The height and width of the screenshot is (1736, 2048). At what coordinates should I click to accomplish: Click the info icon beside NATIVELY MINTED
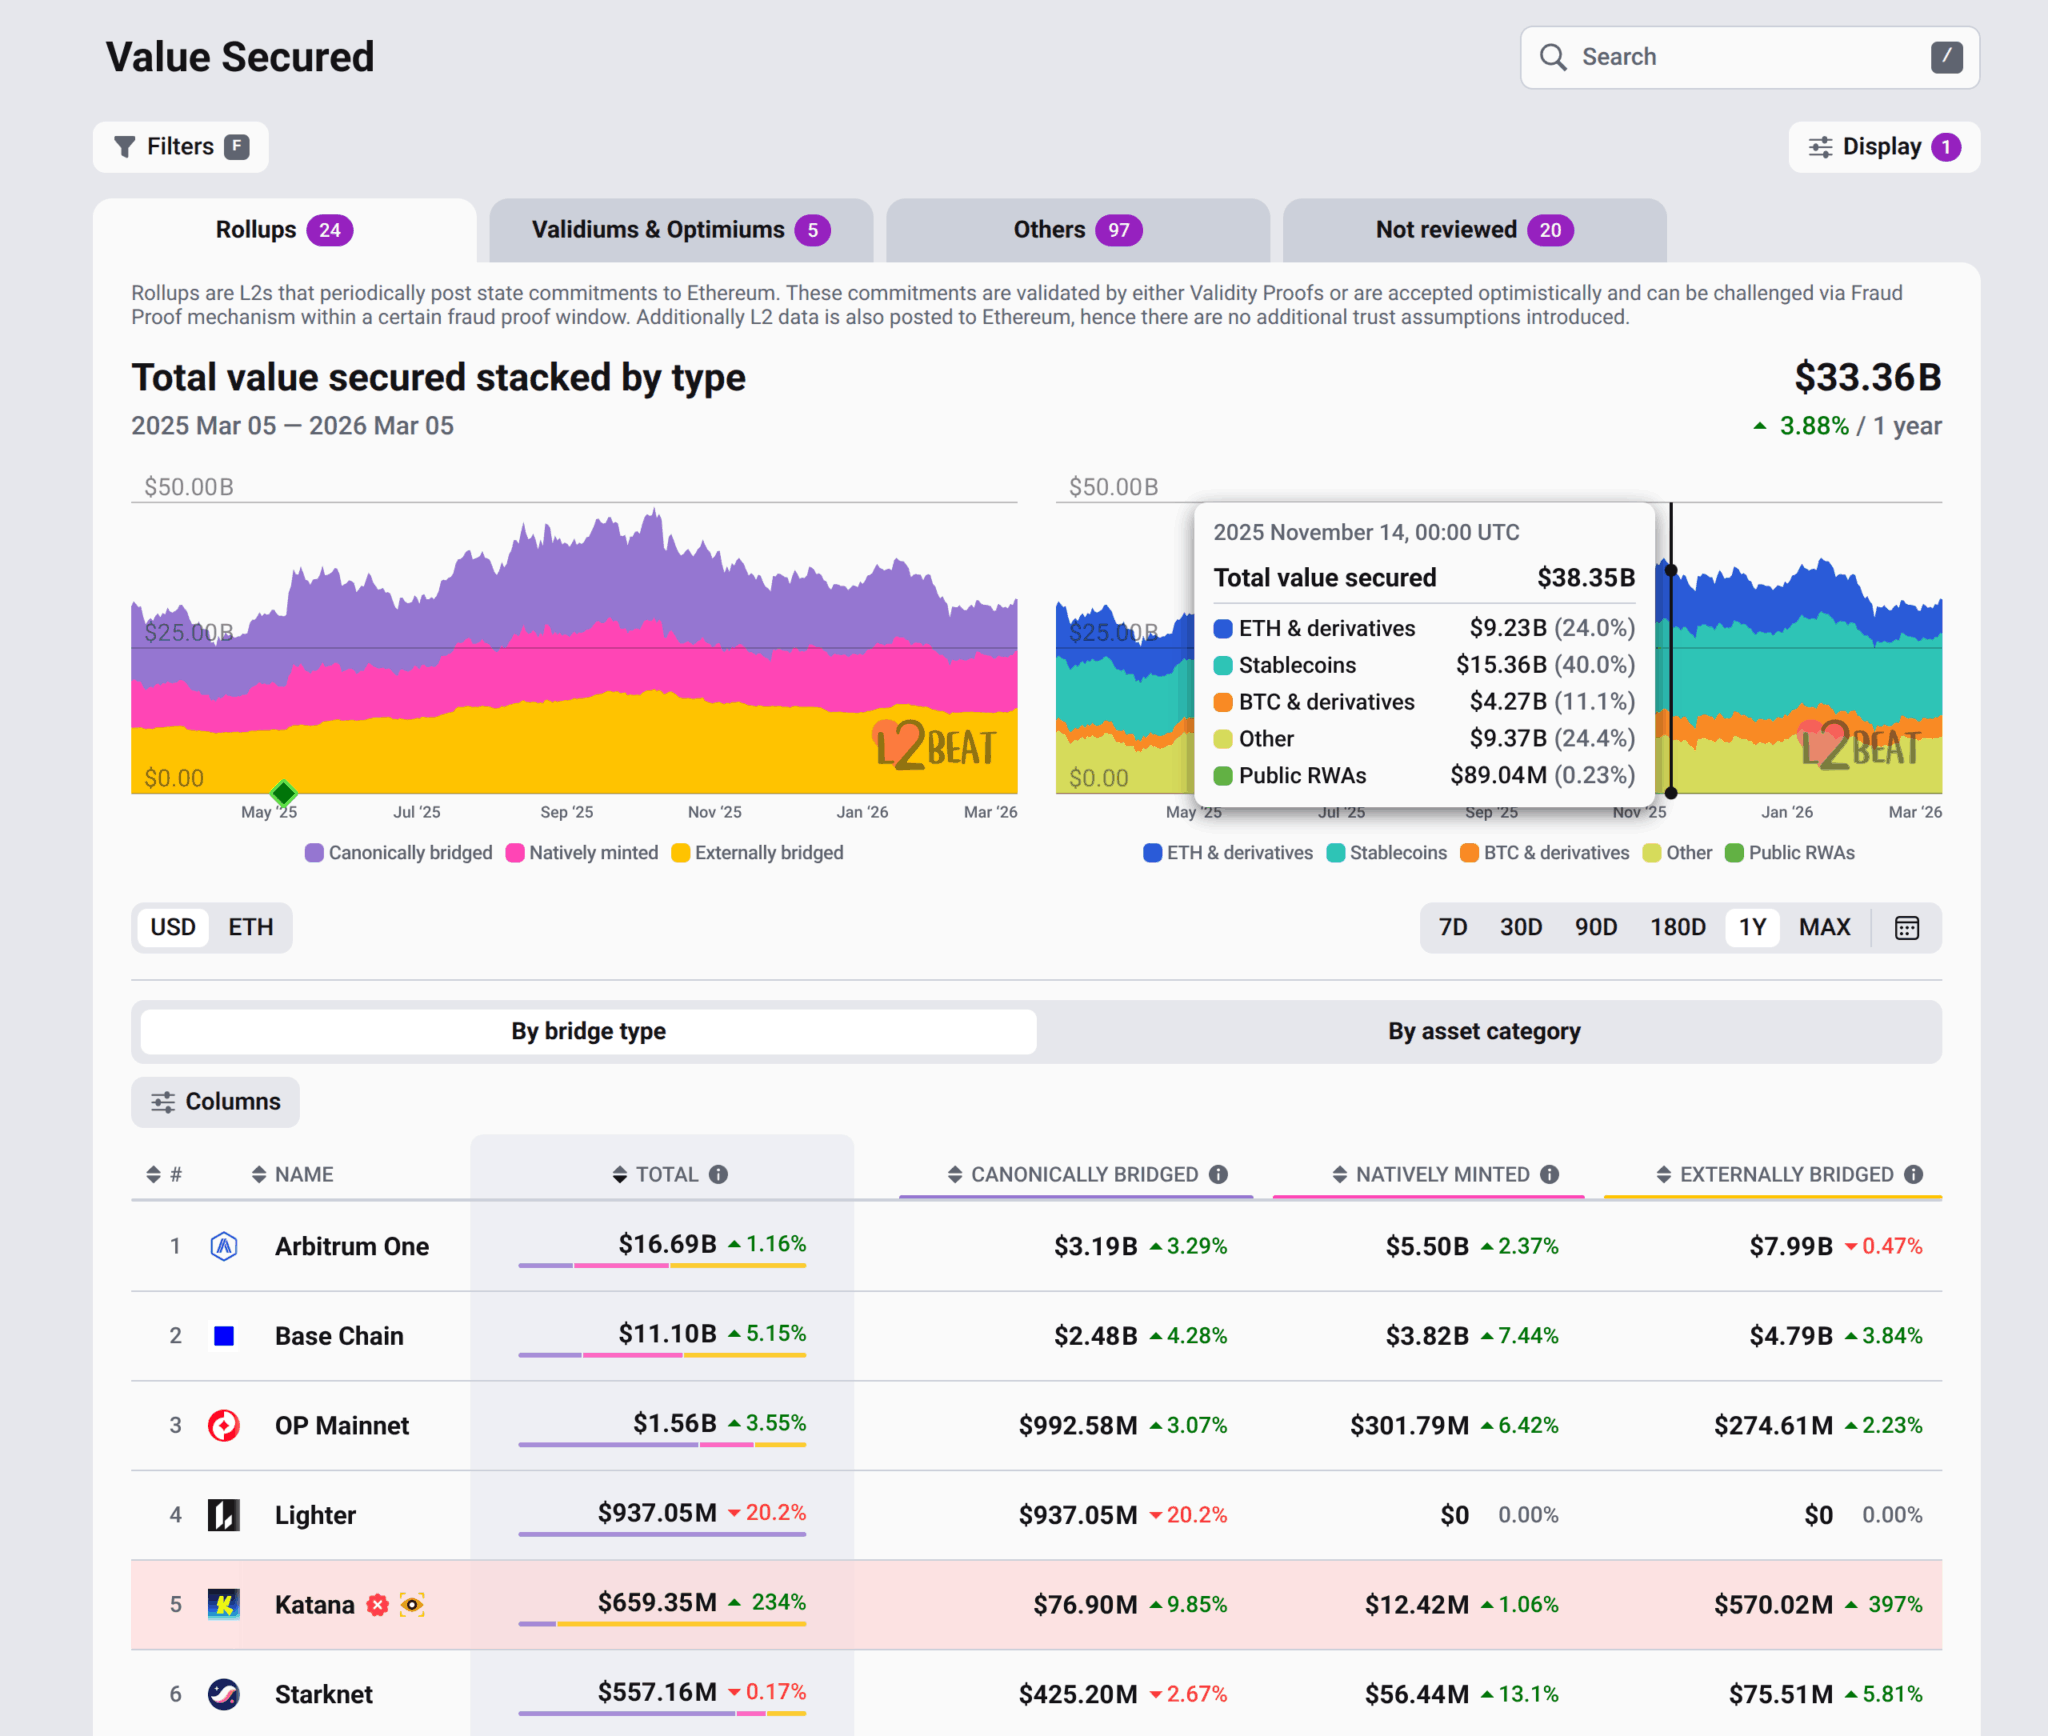coord(1549,1174)
